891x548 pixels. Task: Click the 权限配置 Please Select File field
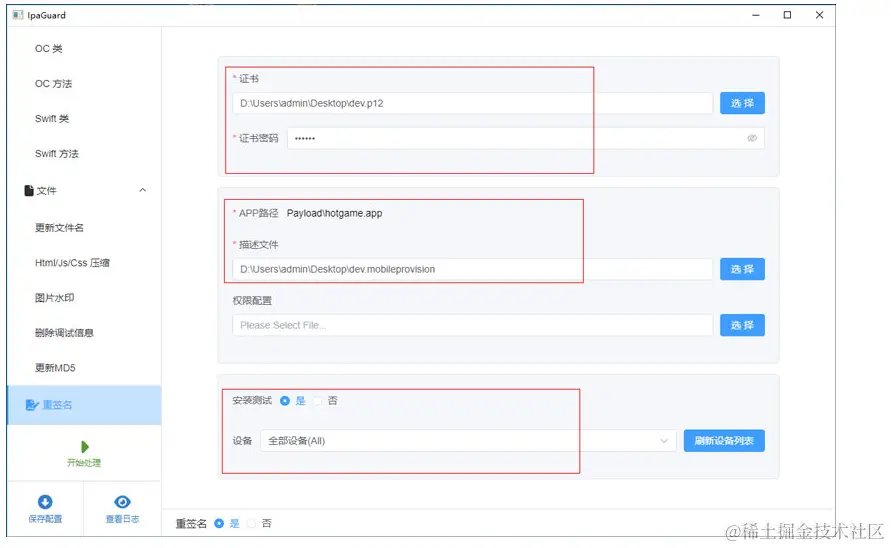(472, 325)
